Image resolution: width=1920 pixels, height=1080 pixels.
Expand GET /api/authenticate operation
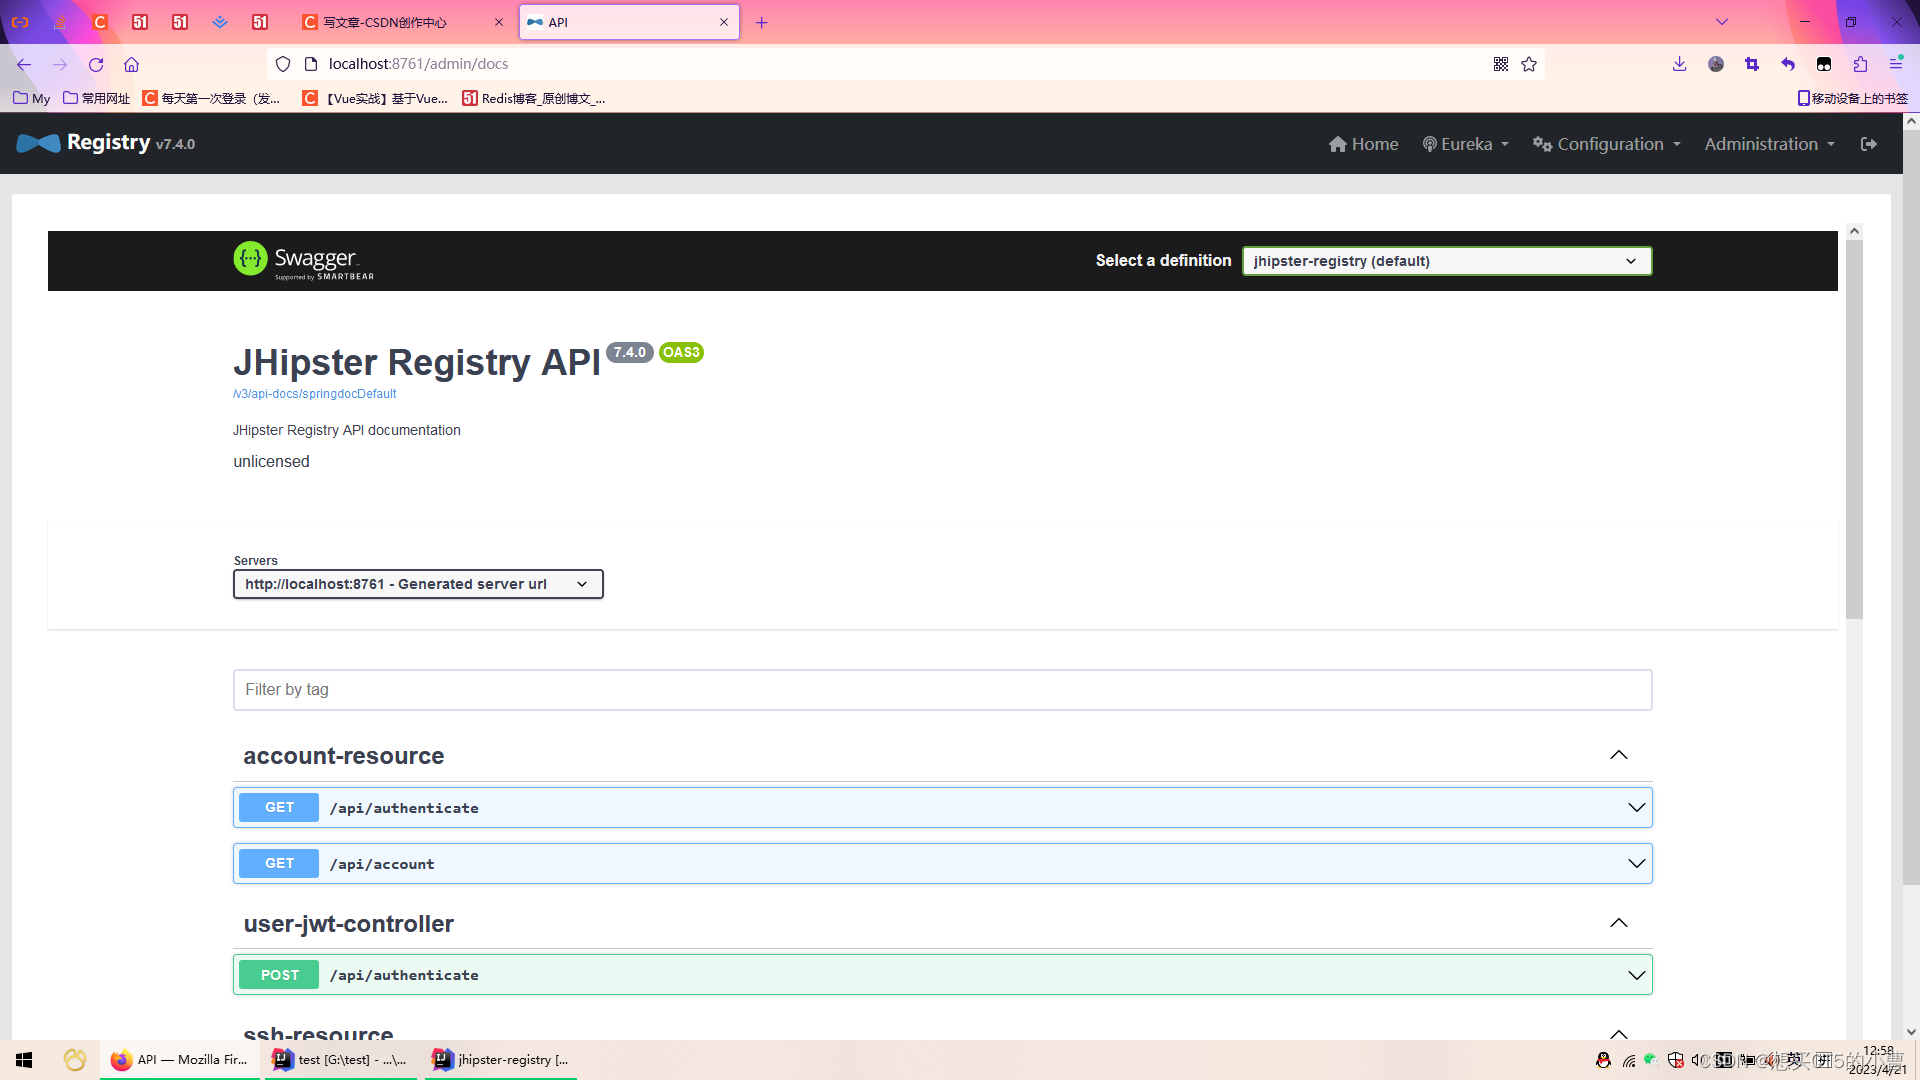pyautogui.click(x=942, y=808)
